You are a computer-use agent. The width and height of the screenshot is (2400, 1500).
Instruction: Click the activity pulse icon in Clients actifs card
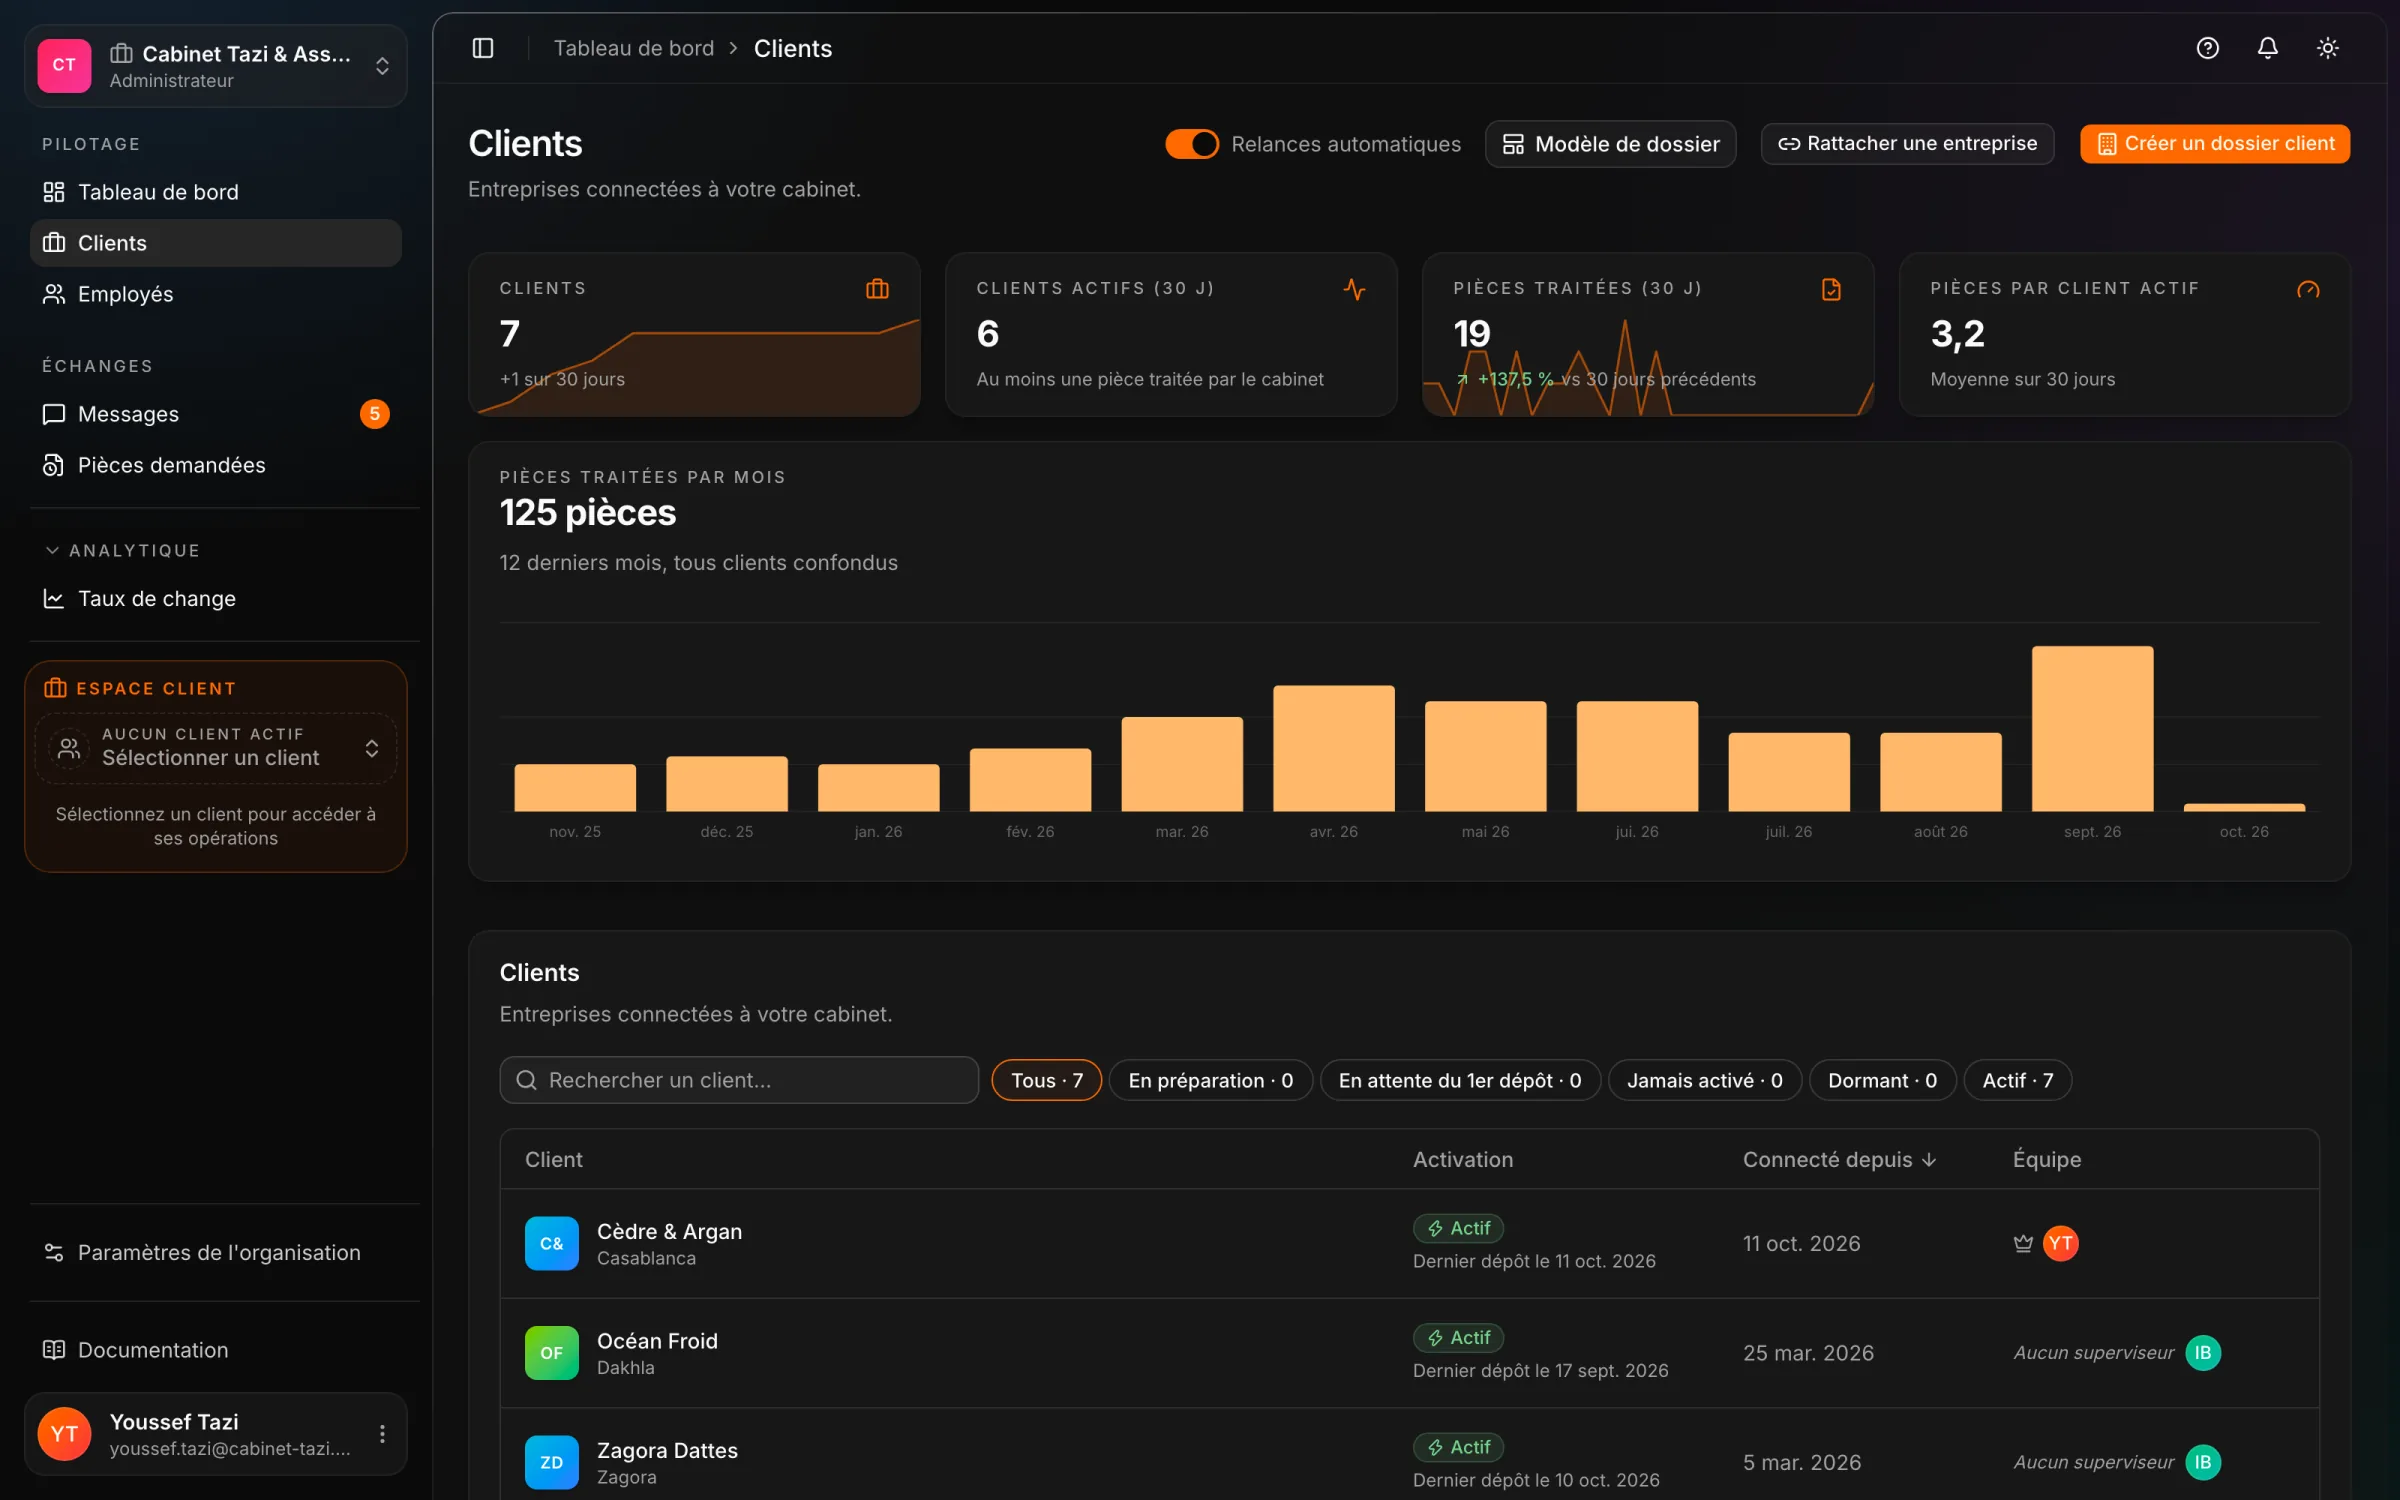[1354, 289]
